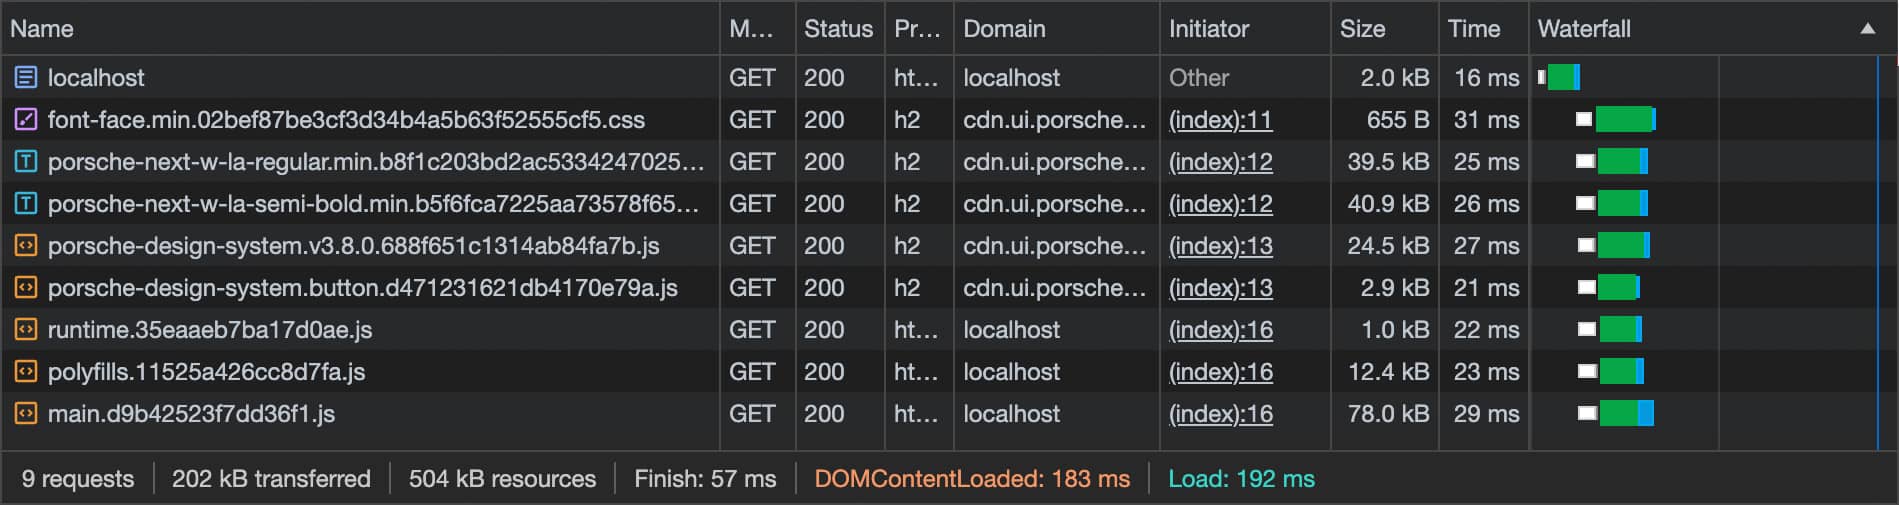Click the font icon for porsche-next-w-la-regular

[x=26, y=161]
